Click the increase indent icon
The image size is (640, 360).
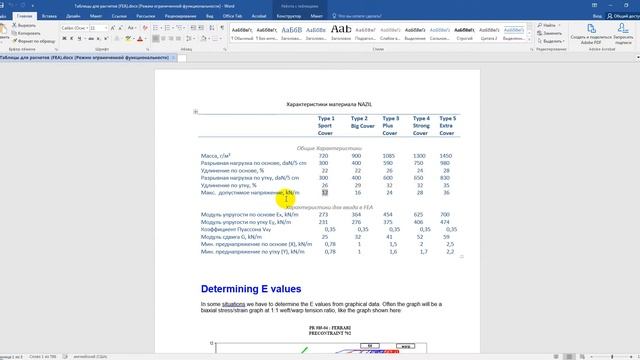click(201, 28)
